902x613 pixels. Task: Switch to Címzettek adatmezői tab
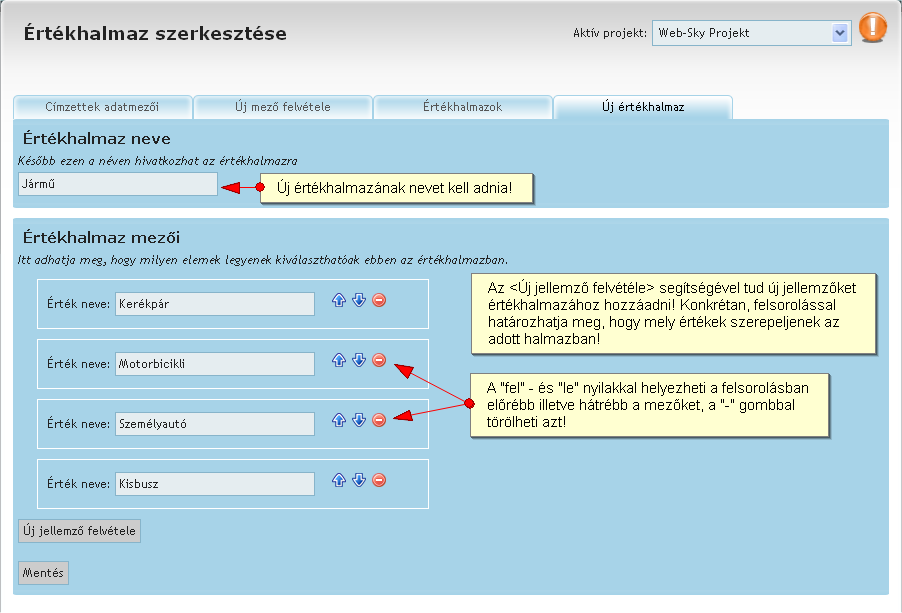(102, 107)
